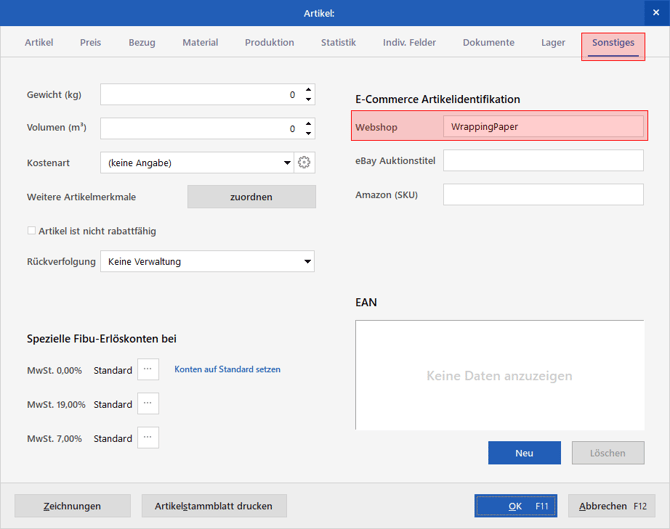
Task: Confirm with the OK F11 button
Action: click(516, 506)
